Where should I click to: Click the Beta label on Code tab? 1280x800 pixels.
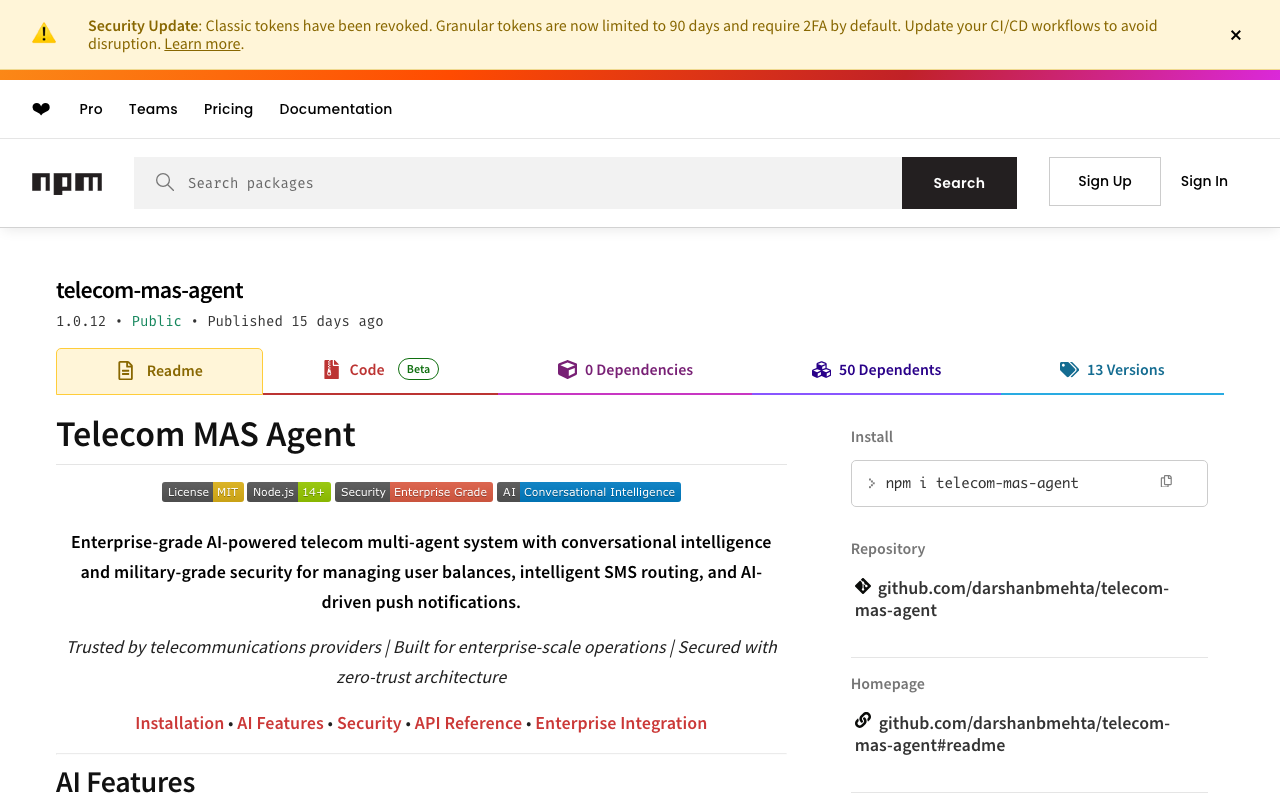pos(418,369)
